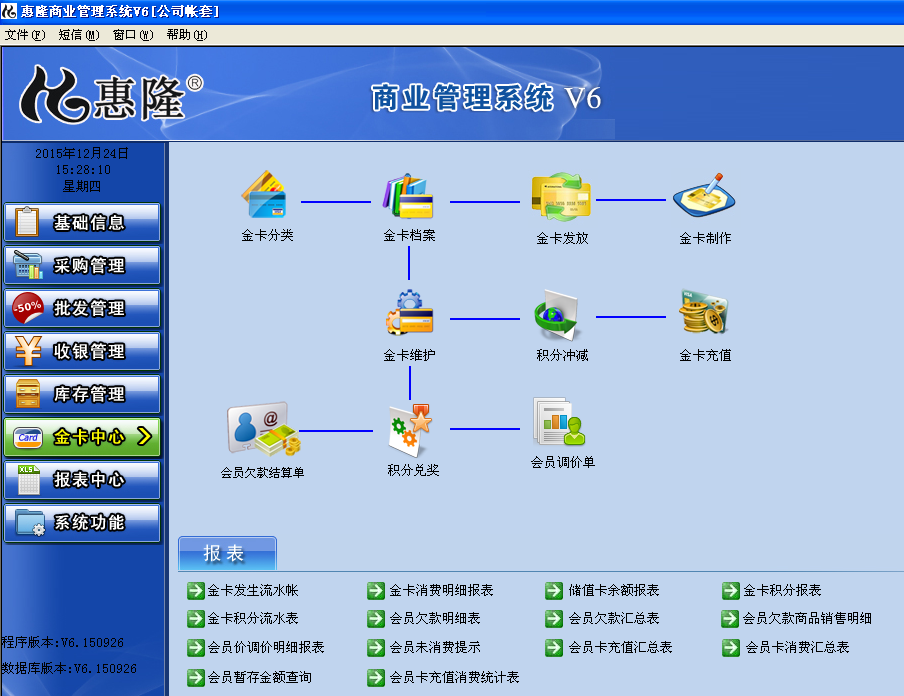Viewport: 904px width, 696px height.
Task: Click the weekday text 星期四
Action: pyautogui.click(x=82, y=186)
